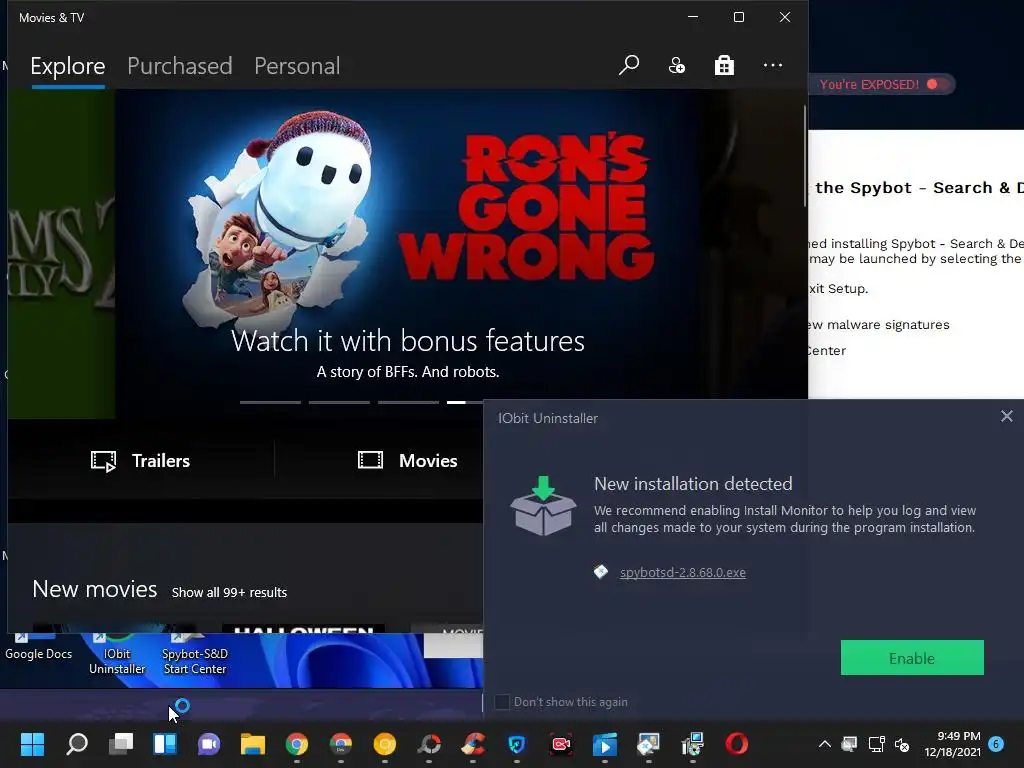Select the third carousel indicator bar
1024x768 pixels.
tap(408, 402)
